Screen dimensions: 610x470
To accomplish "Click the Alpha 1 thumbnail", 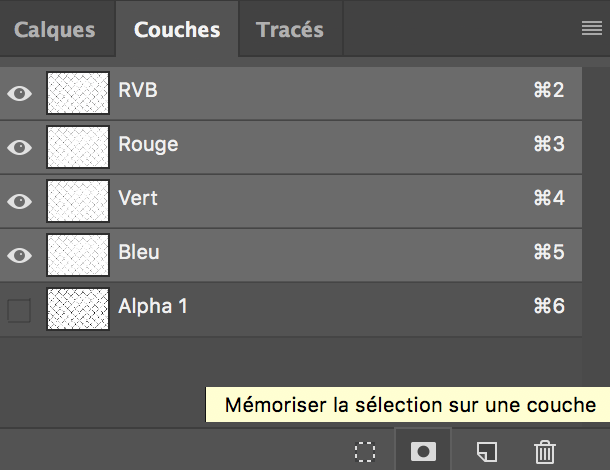I will pos(78,308).
